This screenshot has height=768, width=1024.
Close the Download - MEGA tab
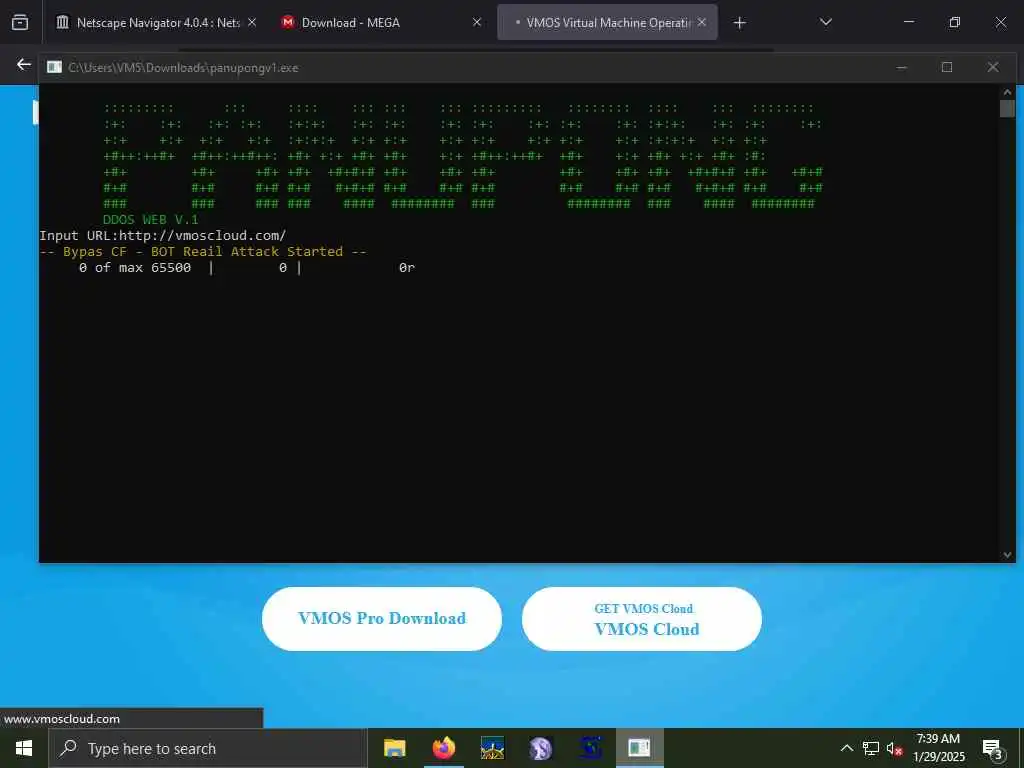click(x=477, y=22)
